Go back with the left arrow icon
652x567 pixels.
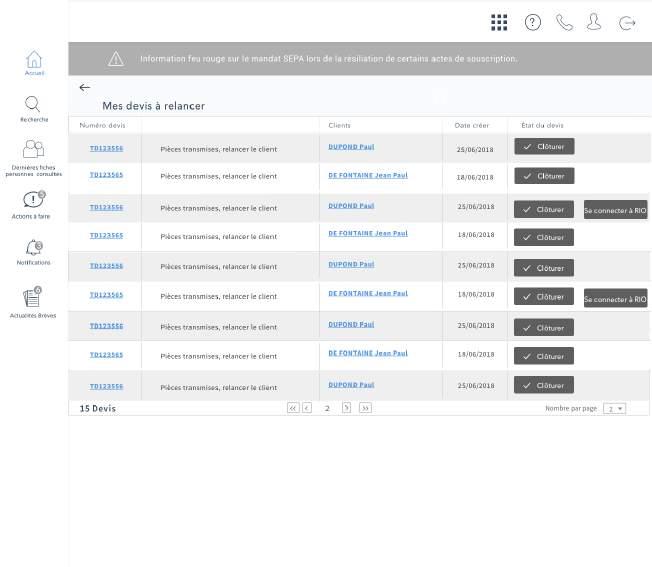[85, 88]
